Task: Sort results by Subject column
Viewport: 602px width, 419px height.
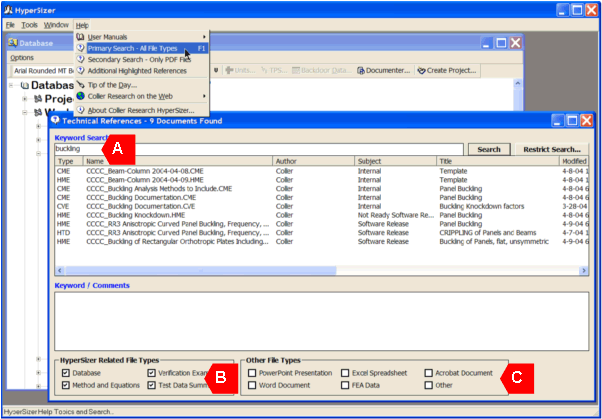Action: [395, 161]
